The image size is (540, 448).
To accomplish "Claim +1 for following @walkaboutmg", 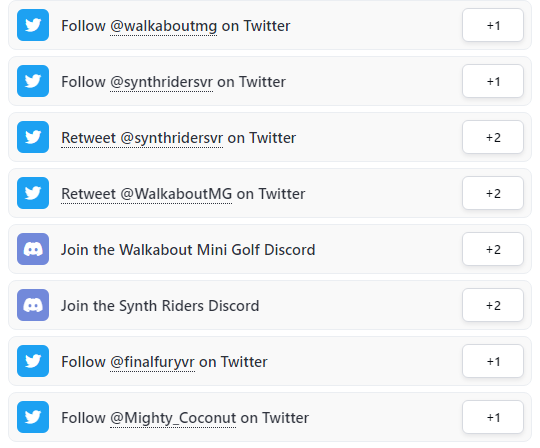I will (493, 25).
